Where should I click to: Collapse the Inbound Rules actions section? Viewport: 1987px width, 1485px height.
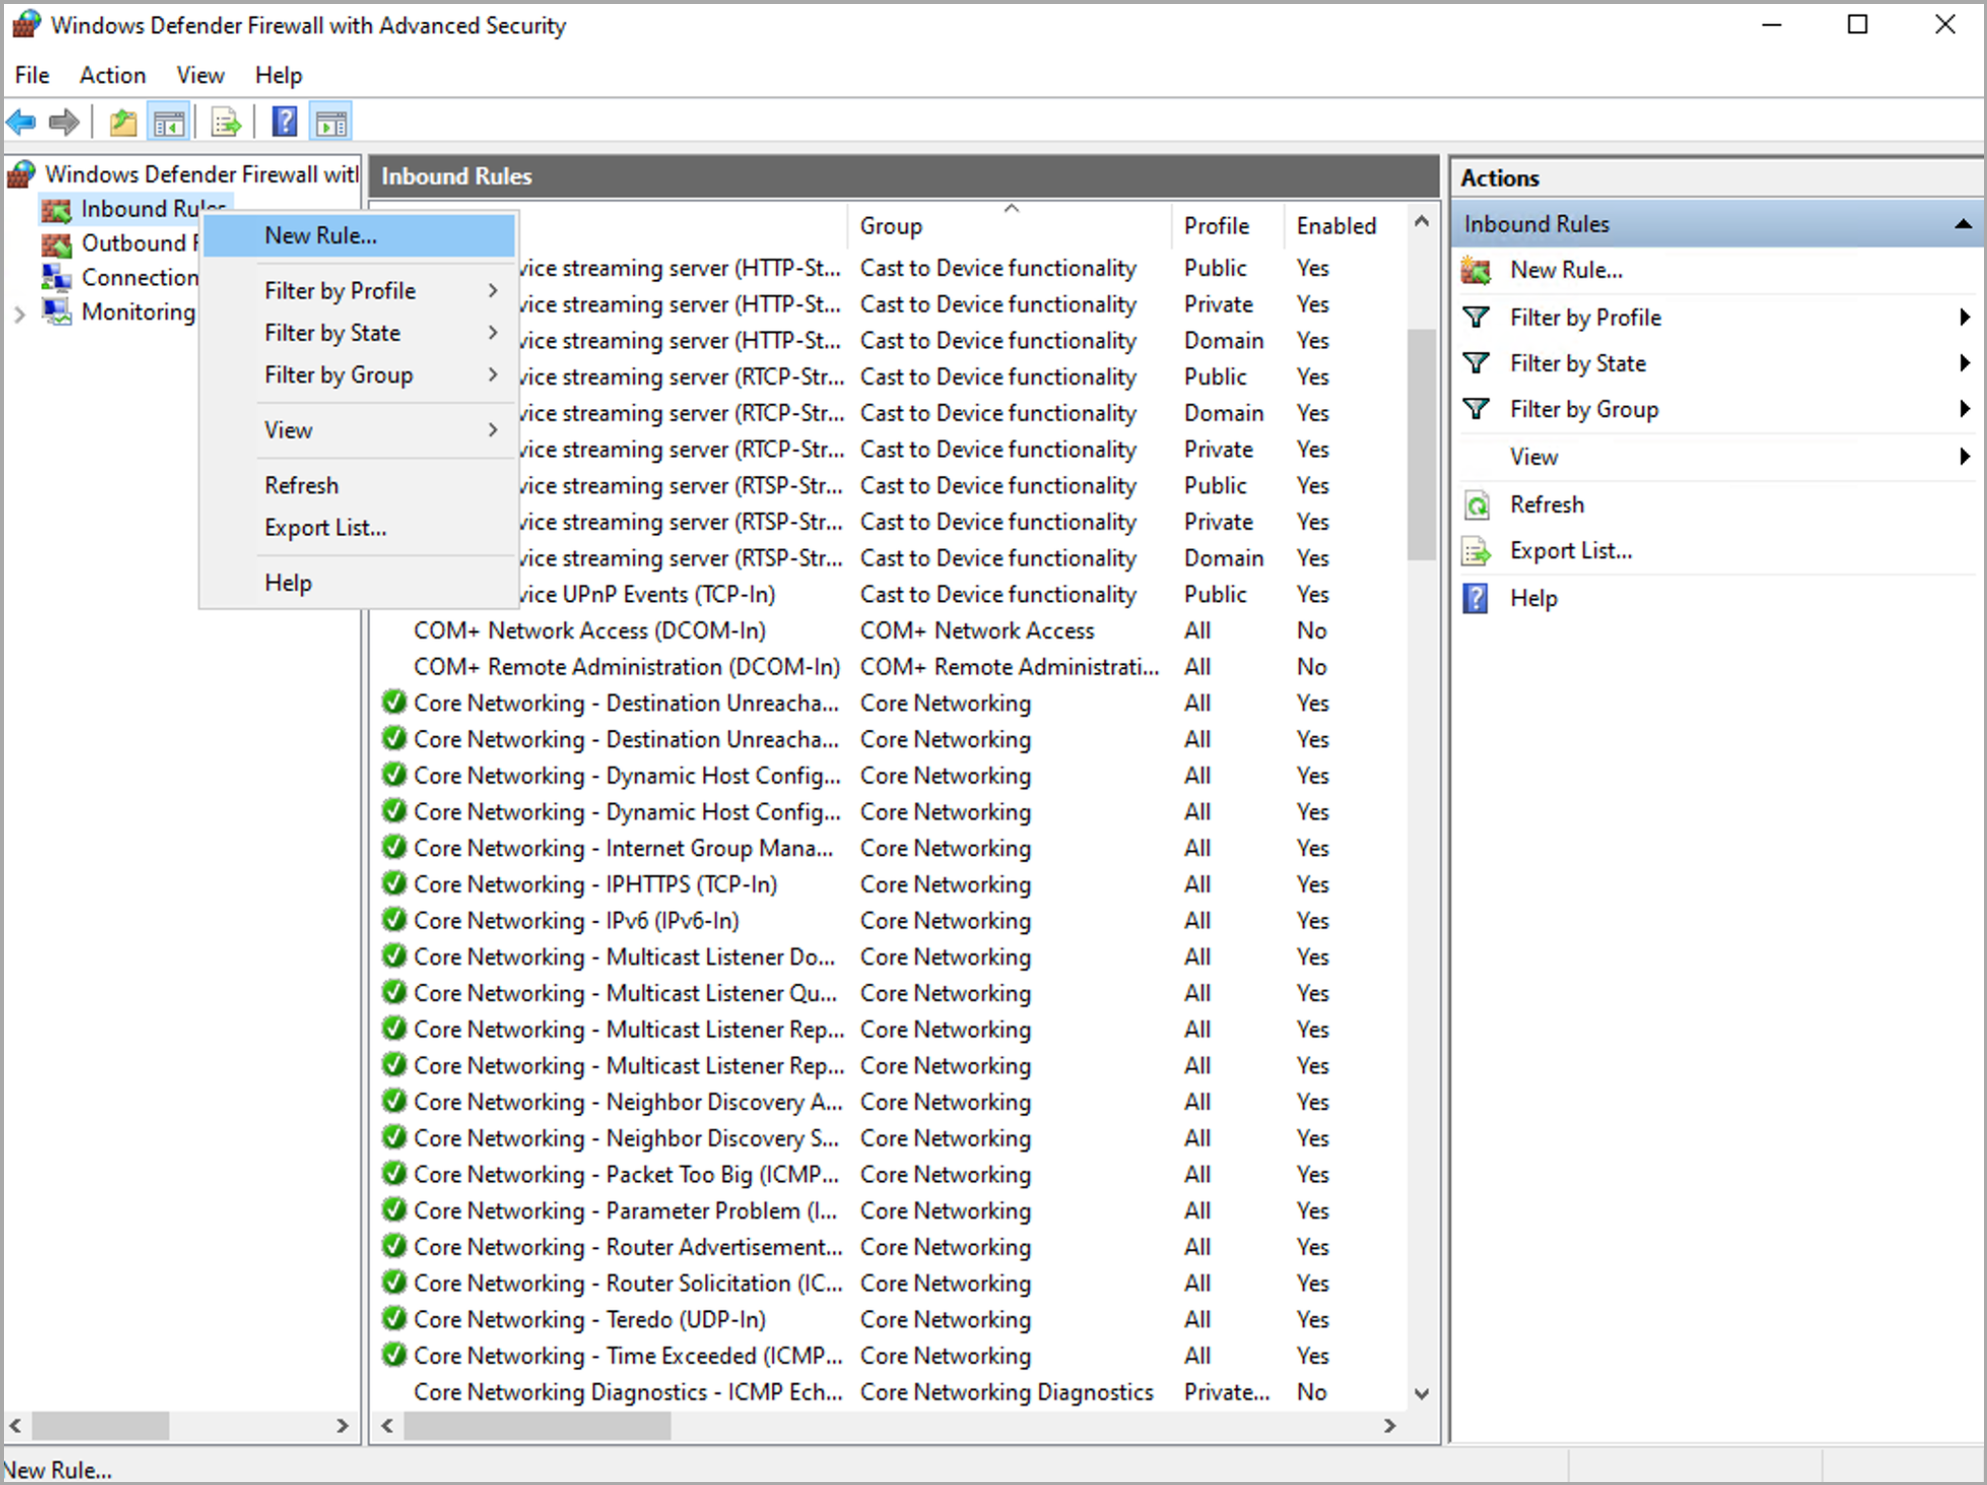tap(1962, 224)
